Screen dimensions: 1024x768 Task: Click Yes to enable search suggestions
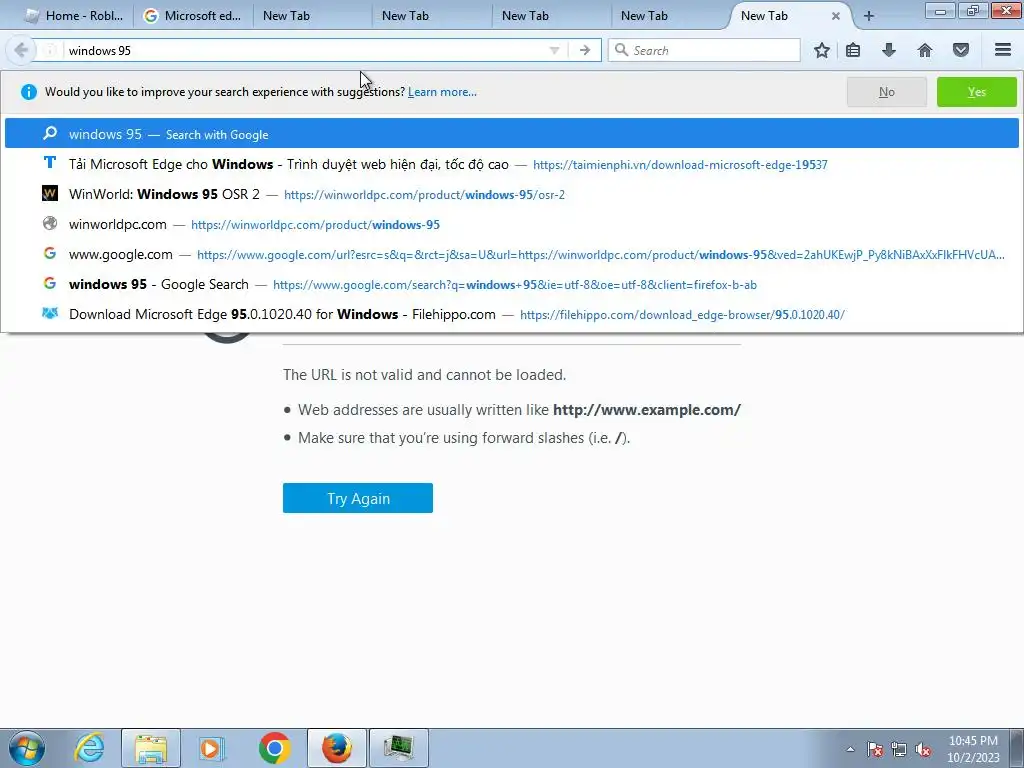[x=976, y=92]
